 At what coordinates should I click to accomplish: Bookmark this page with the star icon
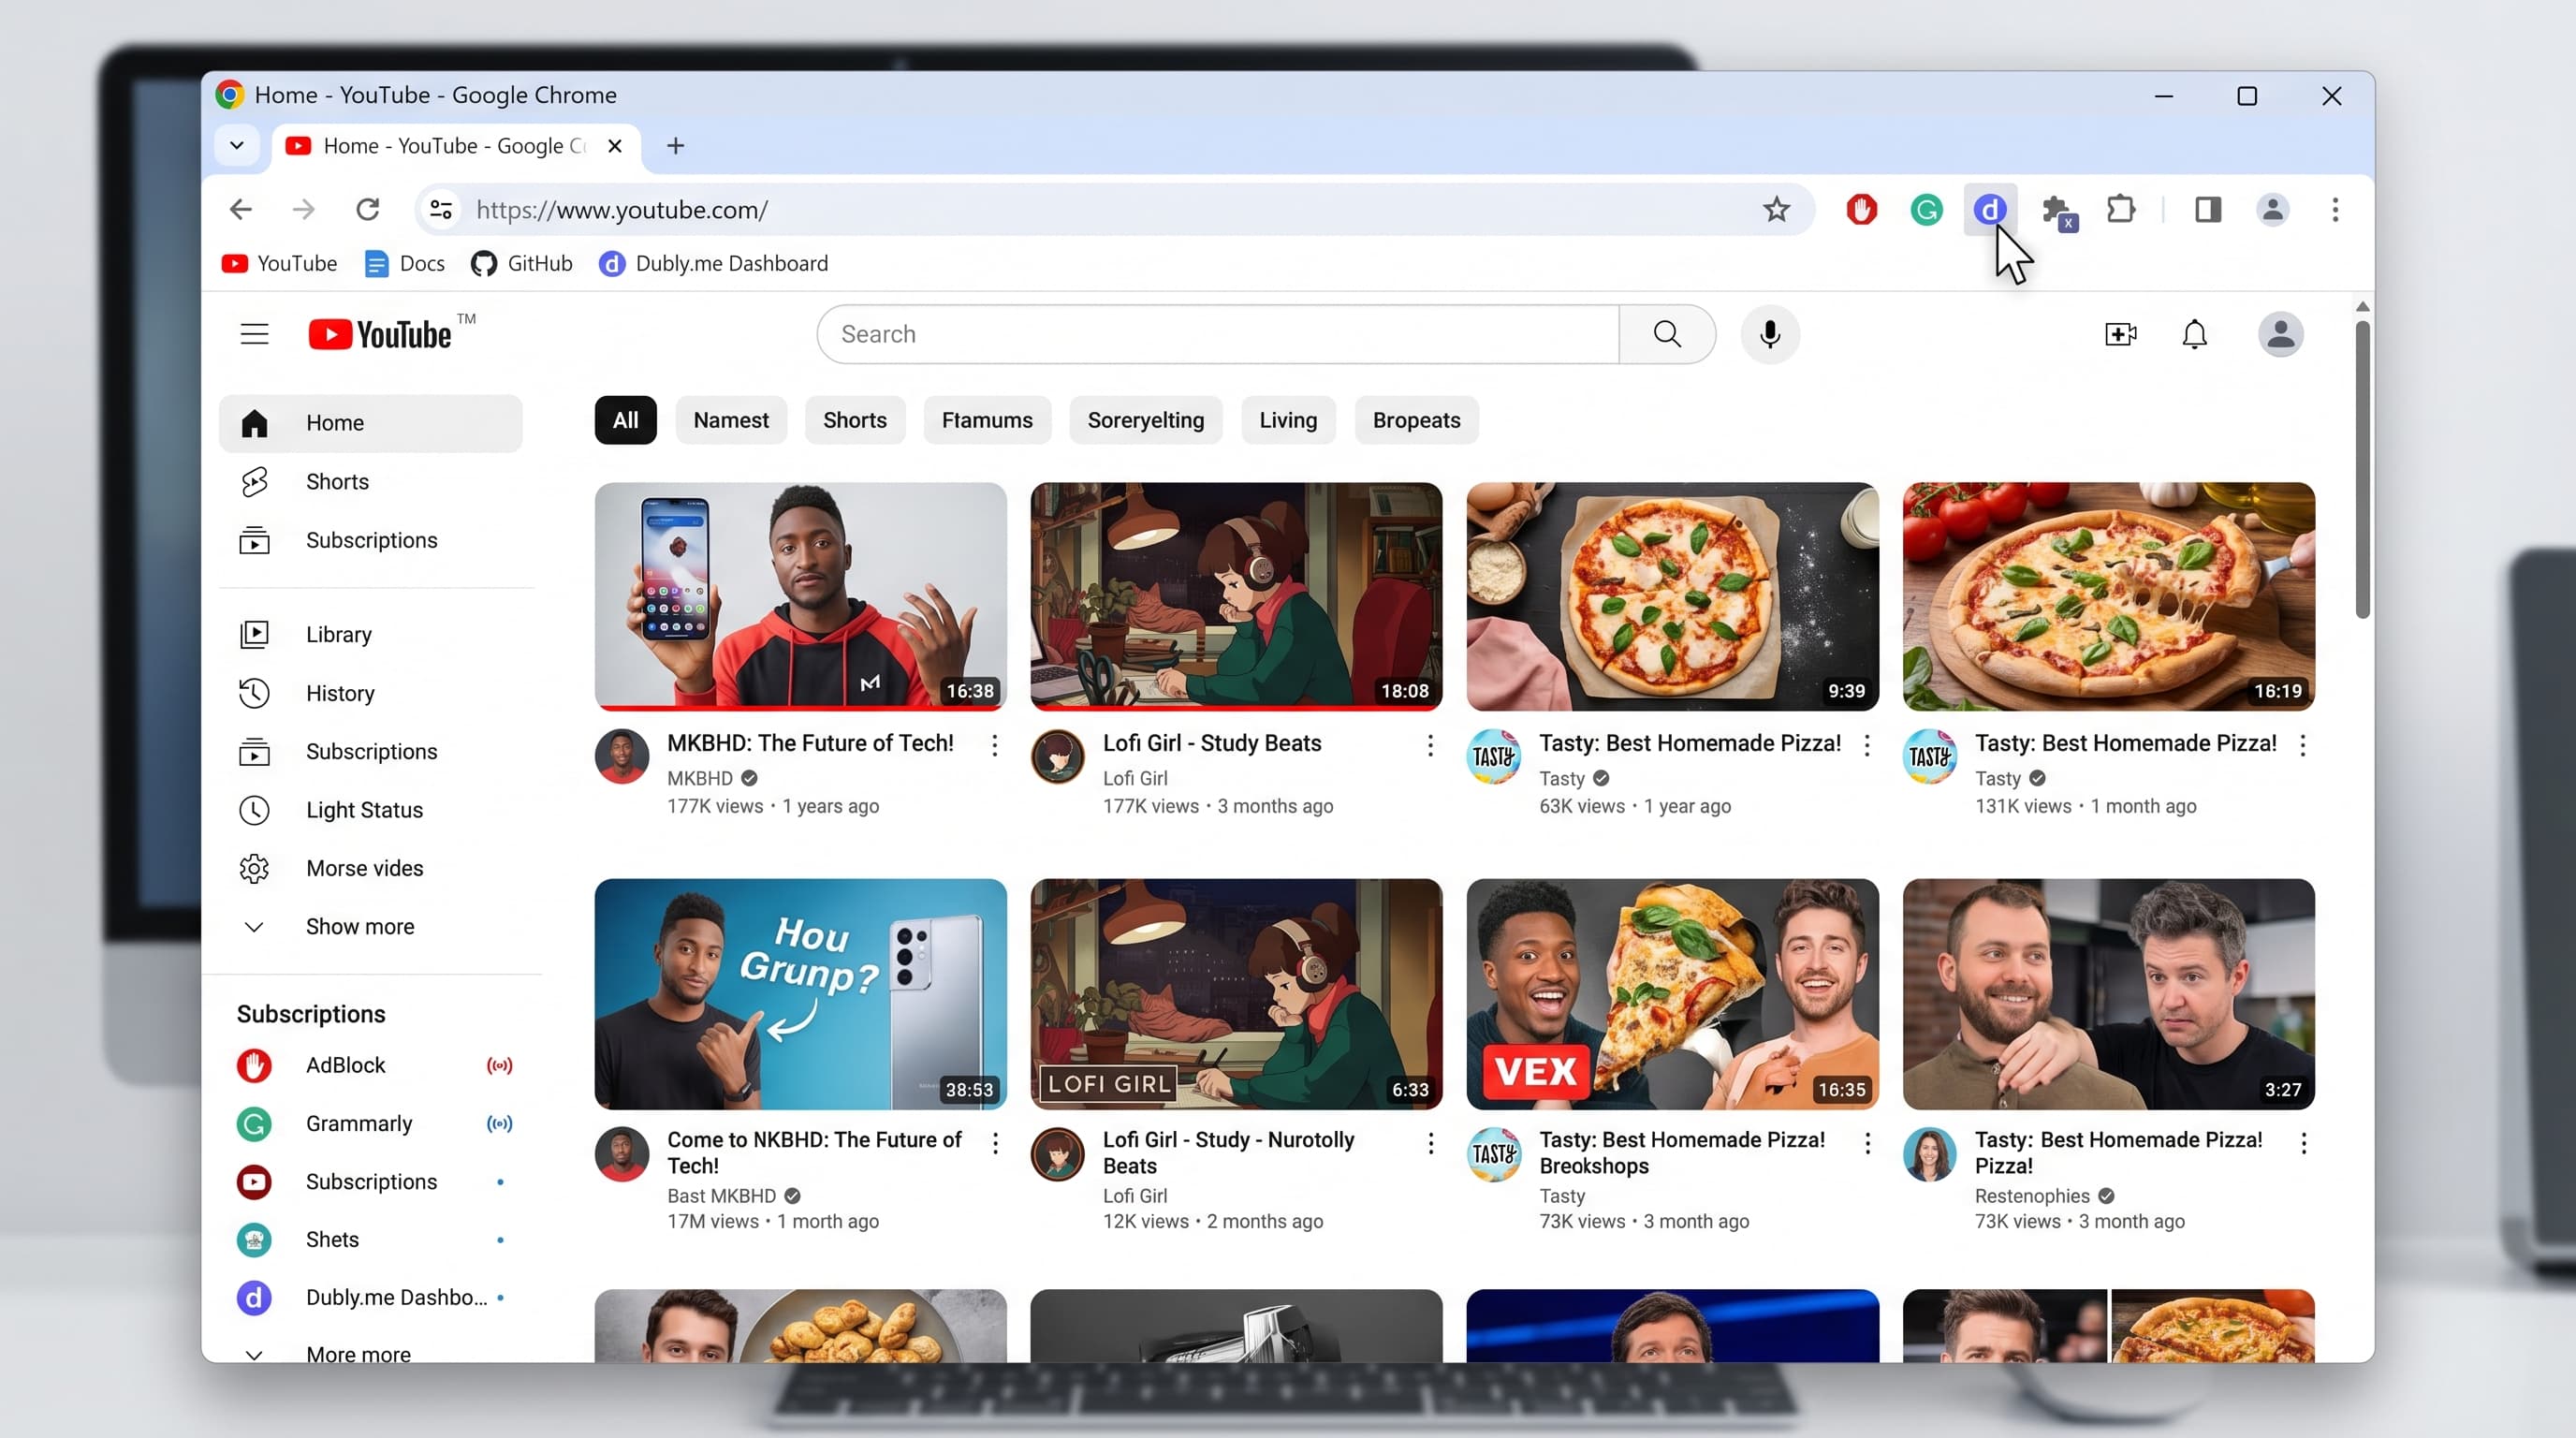pos(1776,210)
